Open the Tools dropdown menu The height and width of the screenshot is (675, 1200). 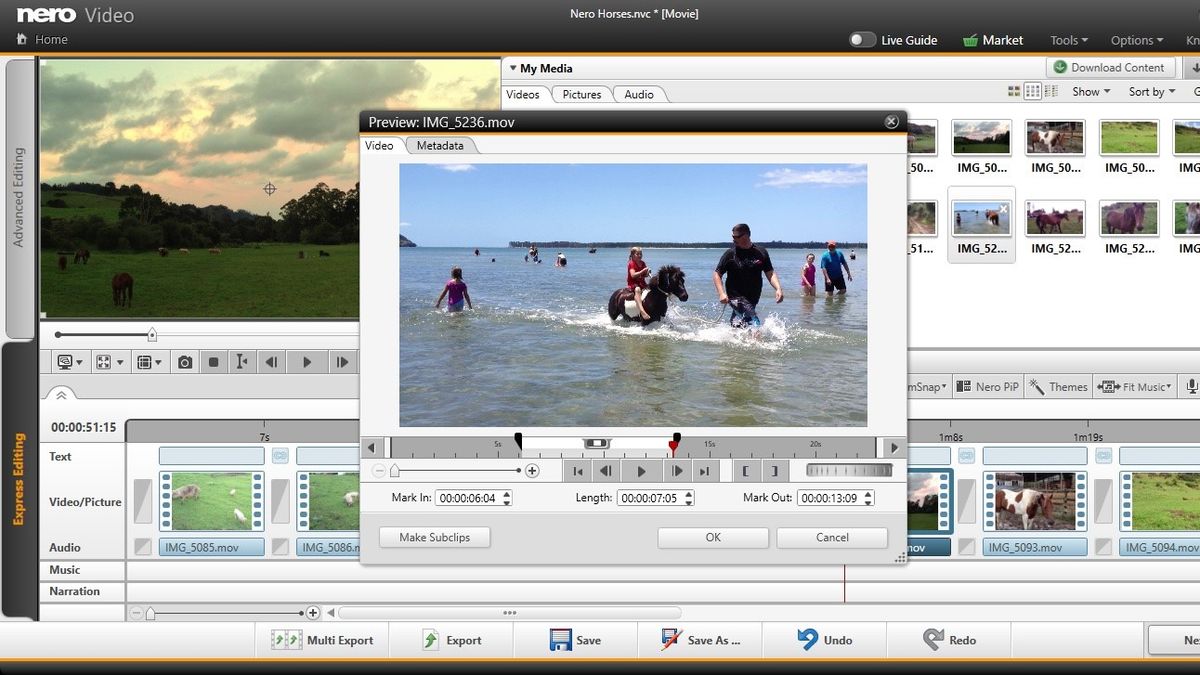coord(1069,40)
